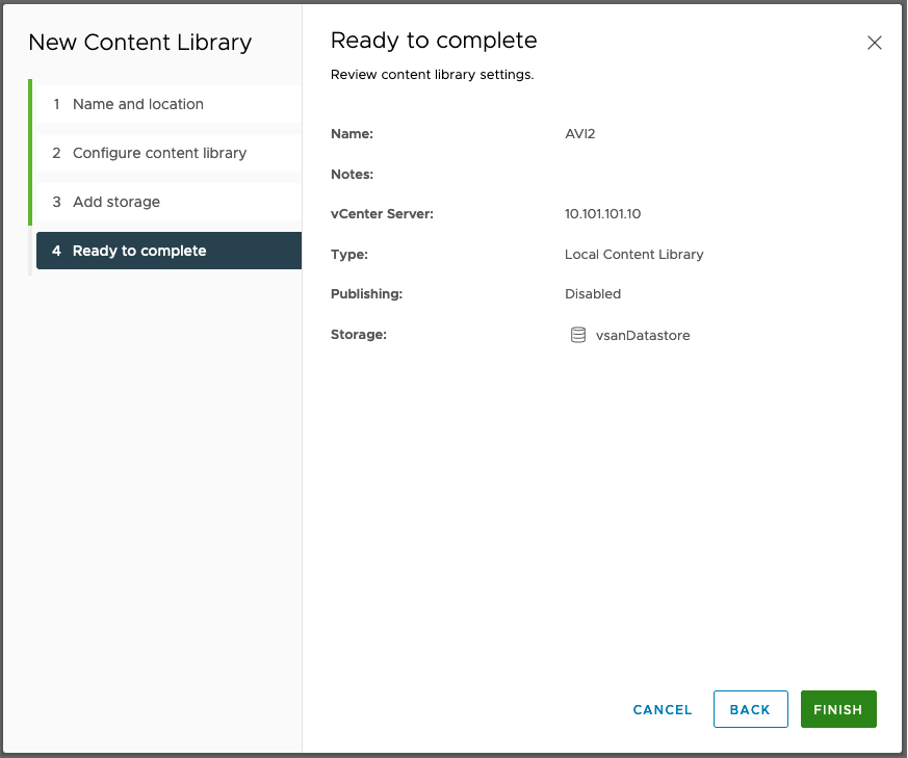Viewport: 908px width, 758px height.
Task: Click the storage icon next to vsanDatastore
Action: [578, 335]
